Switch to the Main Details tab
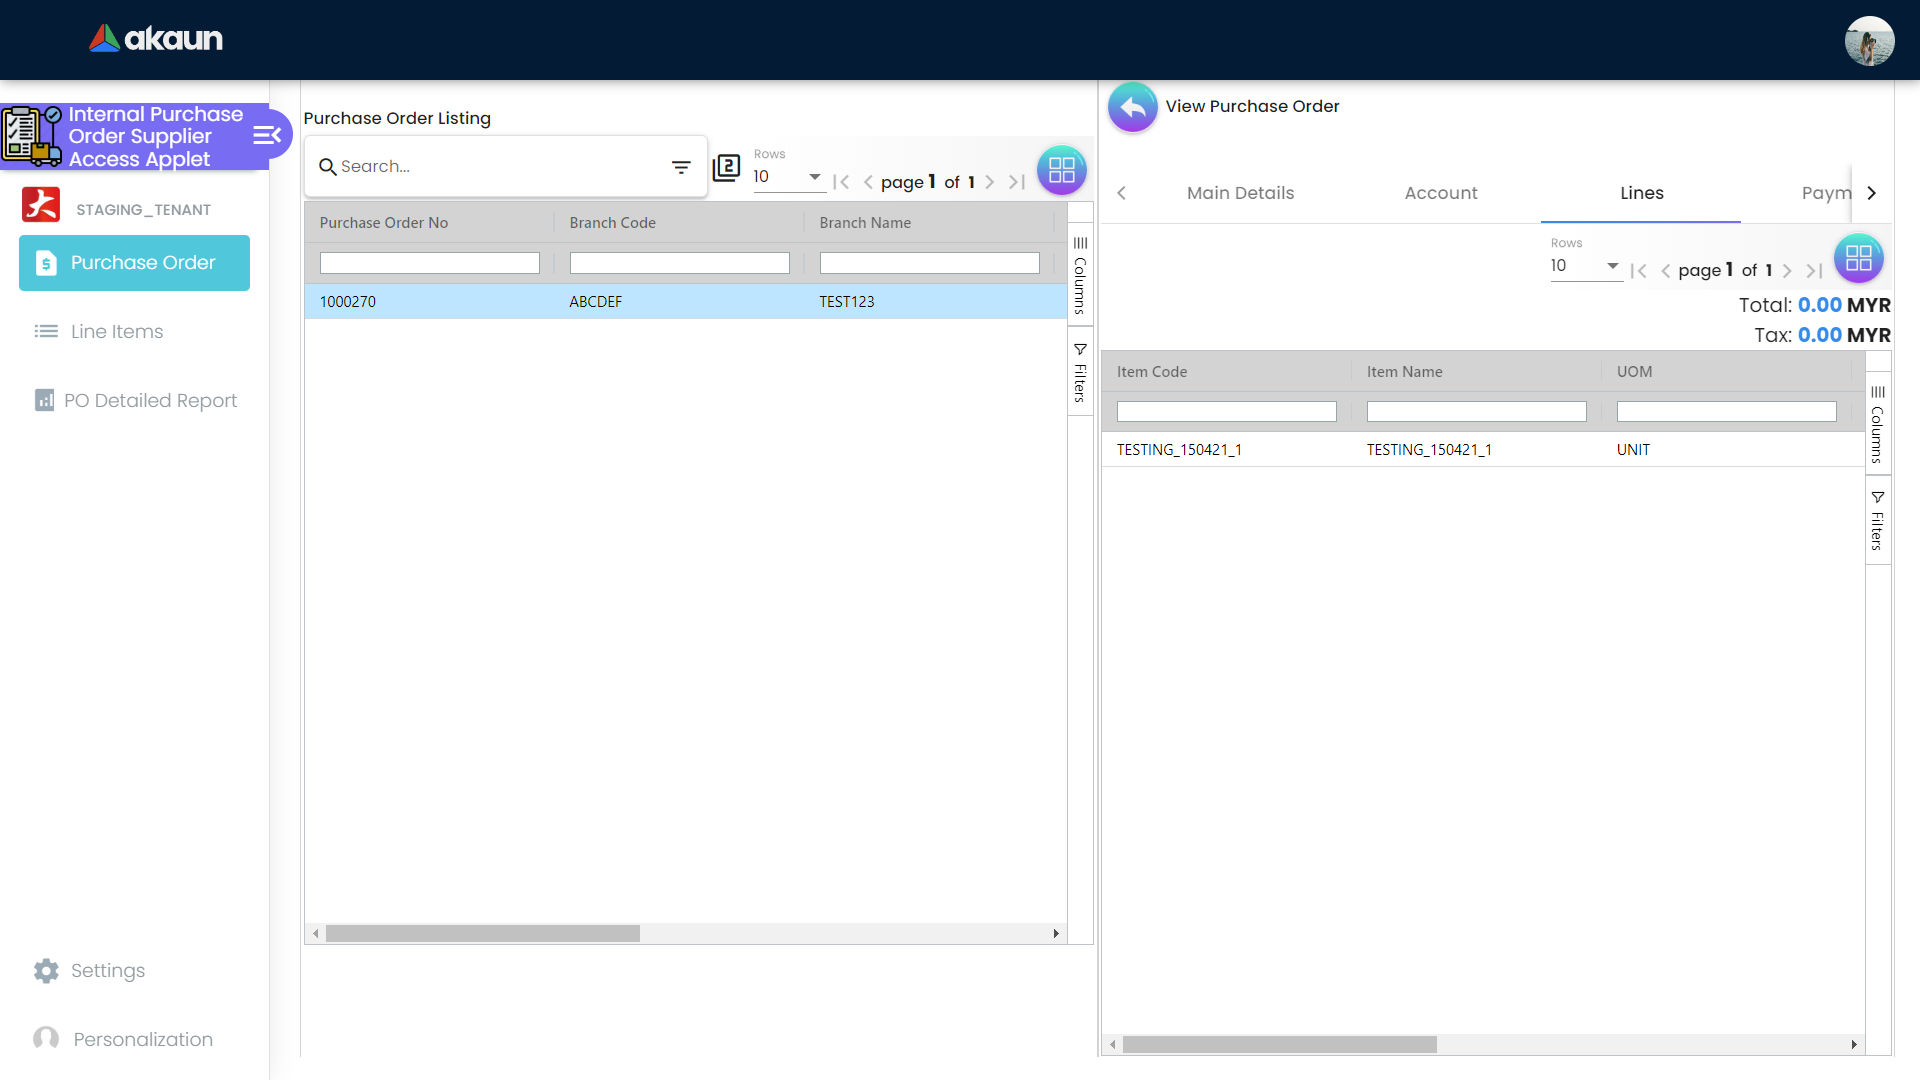This screenshot has width=1920, height=1080. pos(1240,193)
